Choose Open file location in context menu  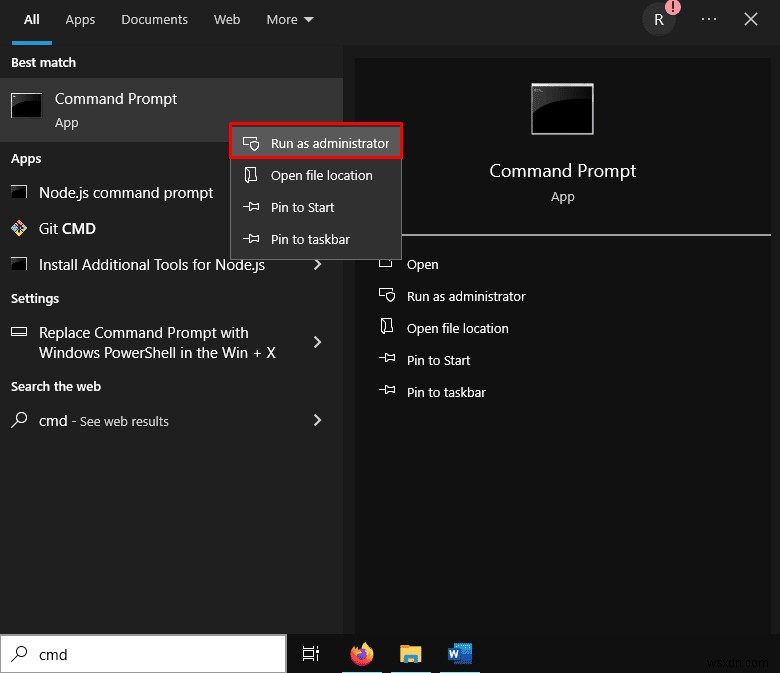click(x=316, y=176)
